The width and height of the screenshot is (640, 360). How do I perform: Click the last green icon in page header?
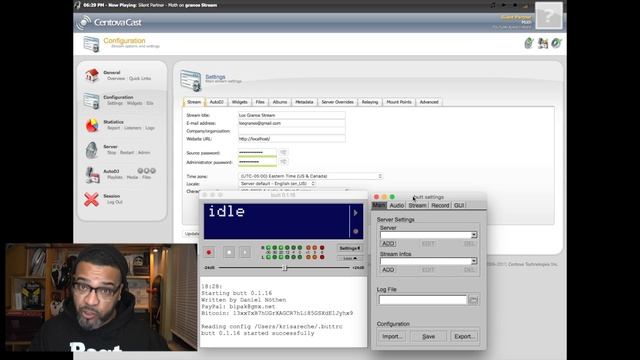556,43
